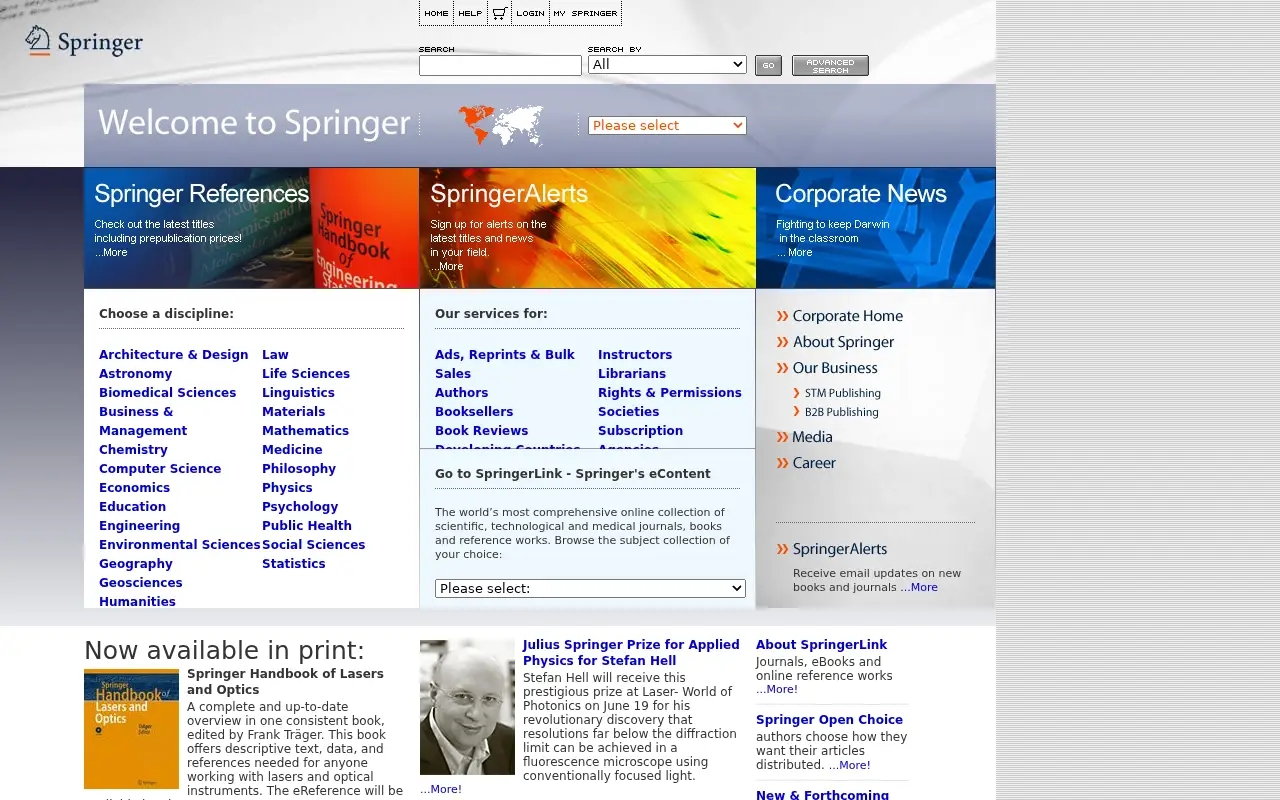Open Authors services link
The image size is (1280, 800).
461,392
